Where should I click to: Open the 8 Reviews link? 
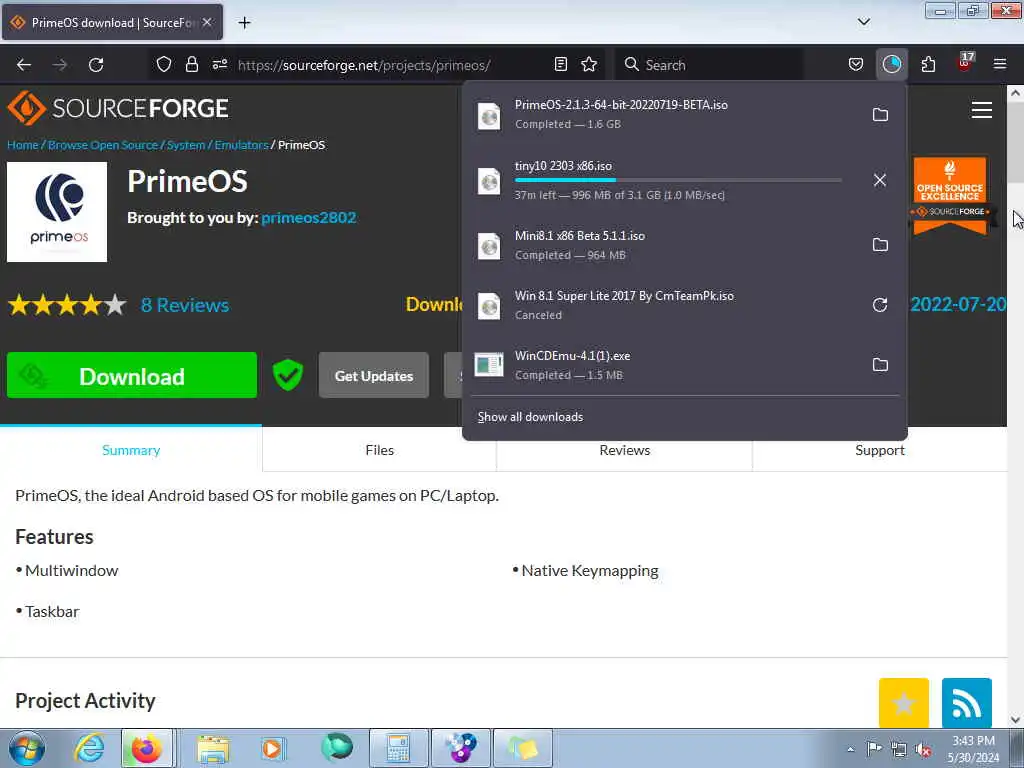185,305
